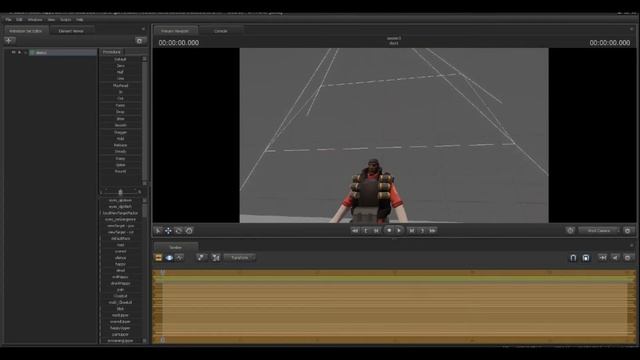Toggle second small icon on demo1 row
Image resolution: width=640 pixels, height=360 pixels.
pyautogui.click(x=19, y=52)
